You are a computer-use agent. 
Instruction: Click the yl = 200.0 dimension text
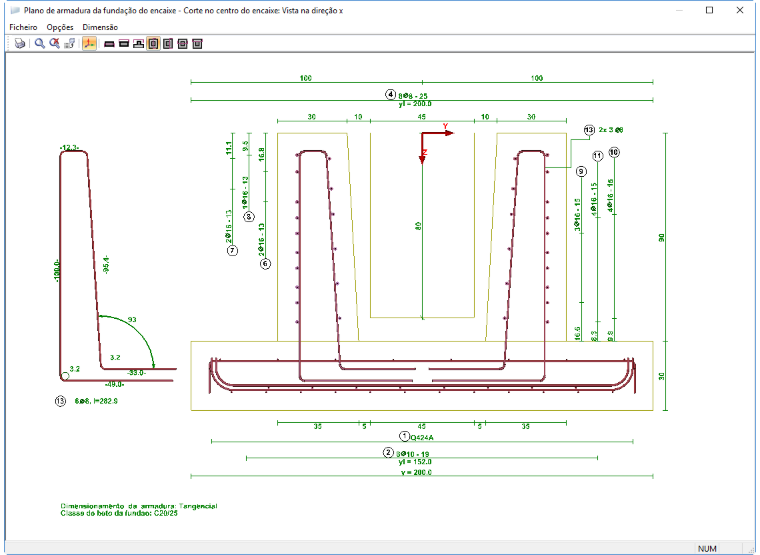415,104
